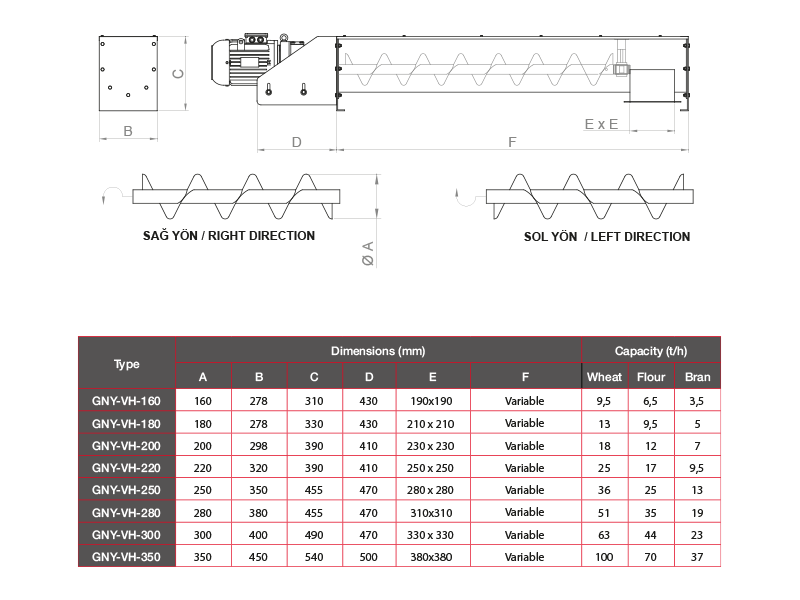Click the 280 x 280 E dimension value

point(430,490)
